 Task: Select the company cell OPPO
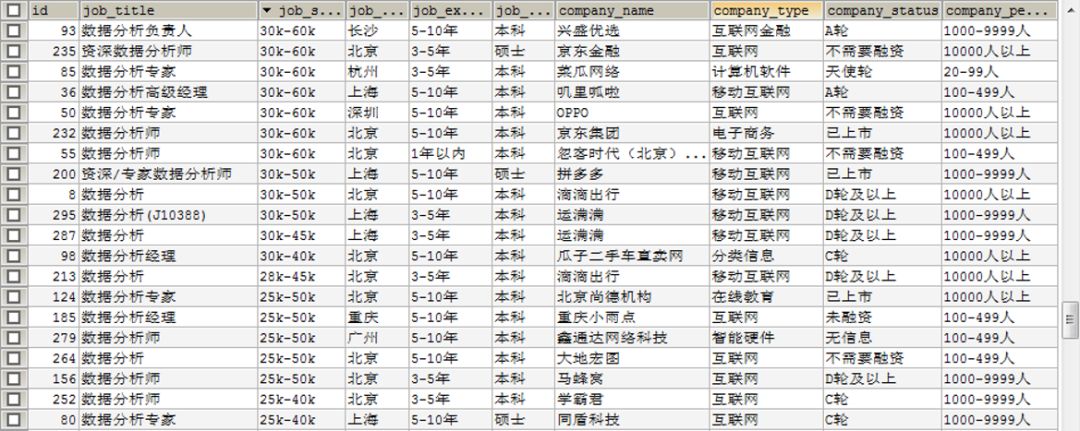coord(632,113)
